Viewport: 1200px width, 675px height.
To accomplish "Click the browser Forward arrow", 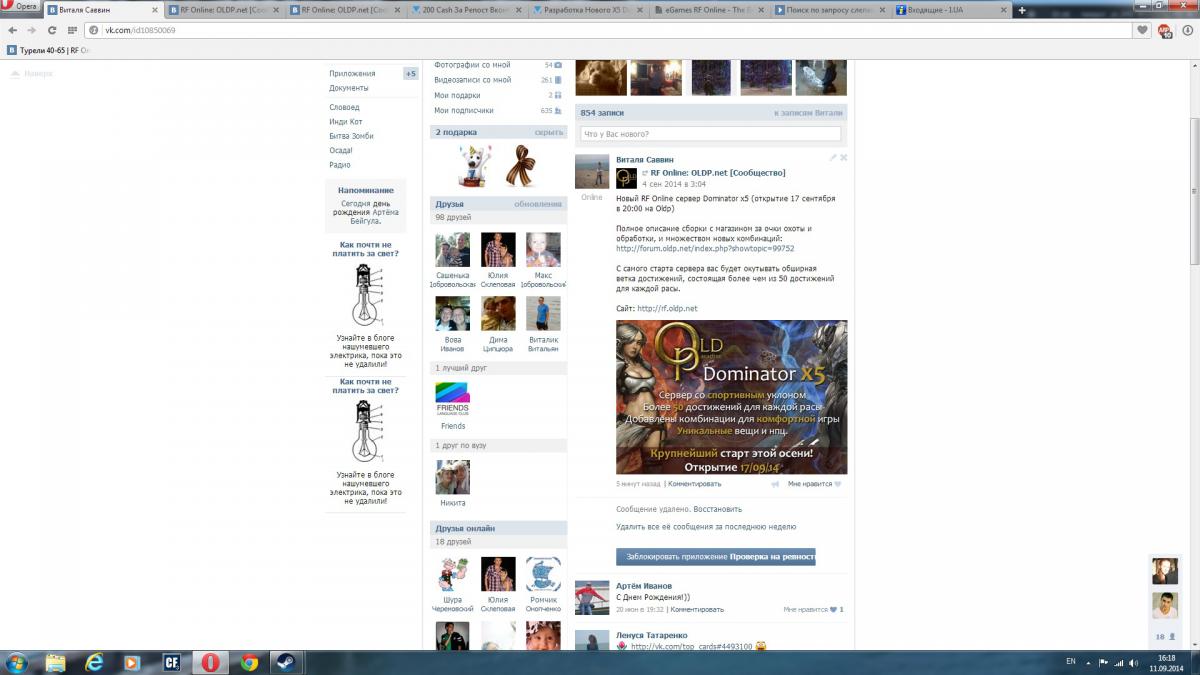I will pyautogui.click(x=32, y=30).
